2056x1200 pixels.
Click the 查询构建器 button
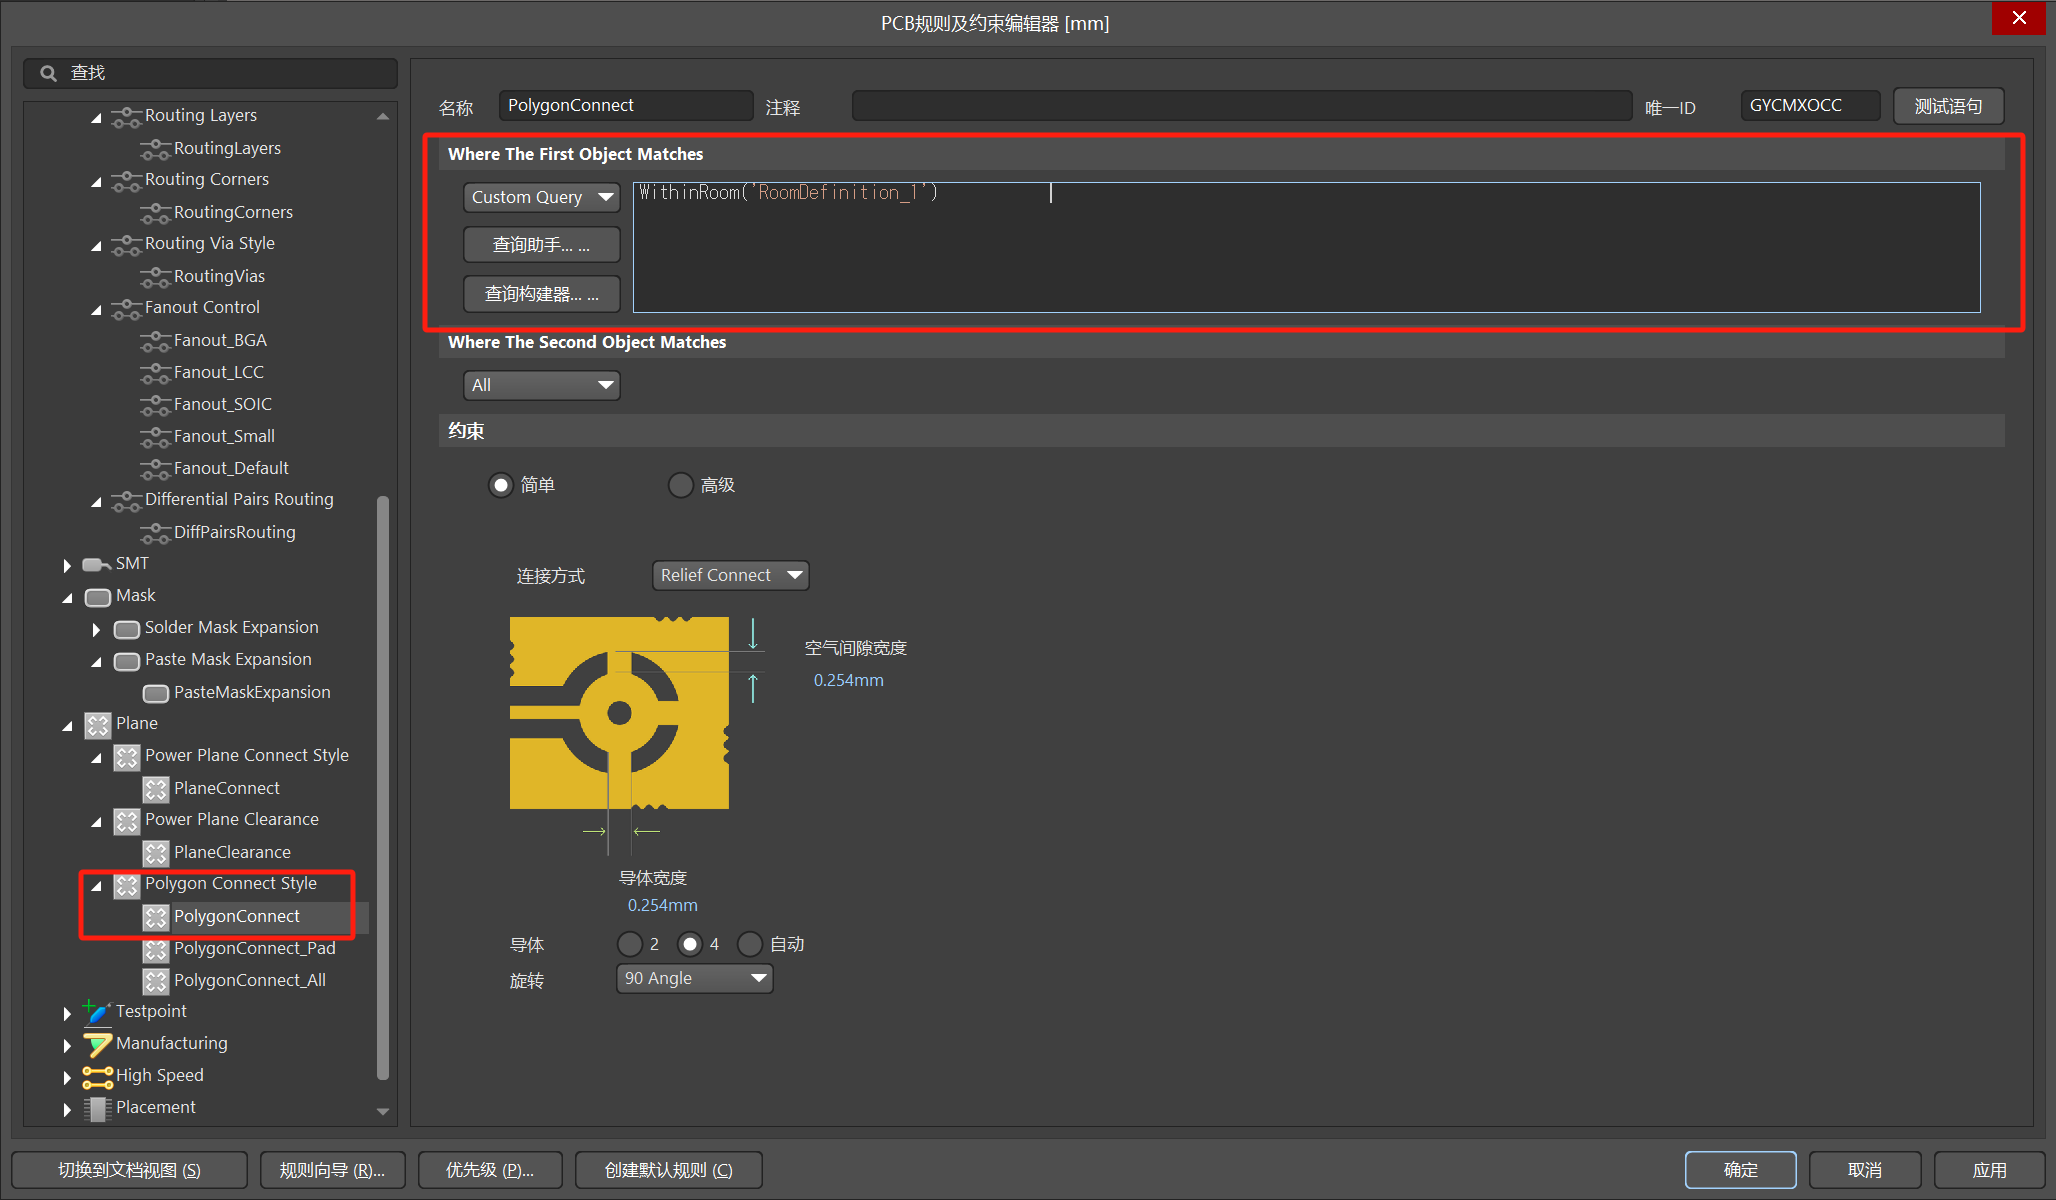[541, 294]
